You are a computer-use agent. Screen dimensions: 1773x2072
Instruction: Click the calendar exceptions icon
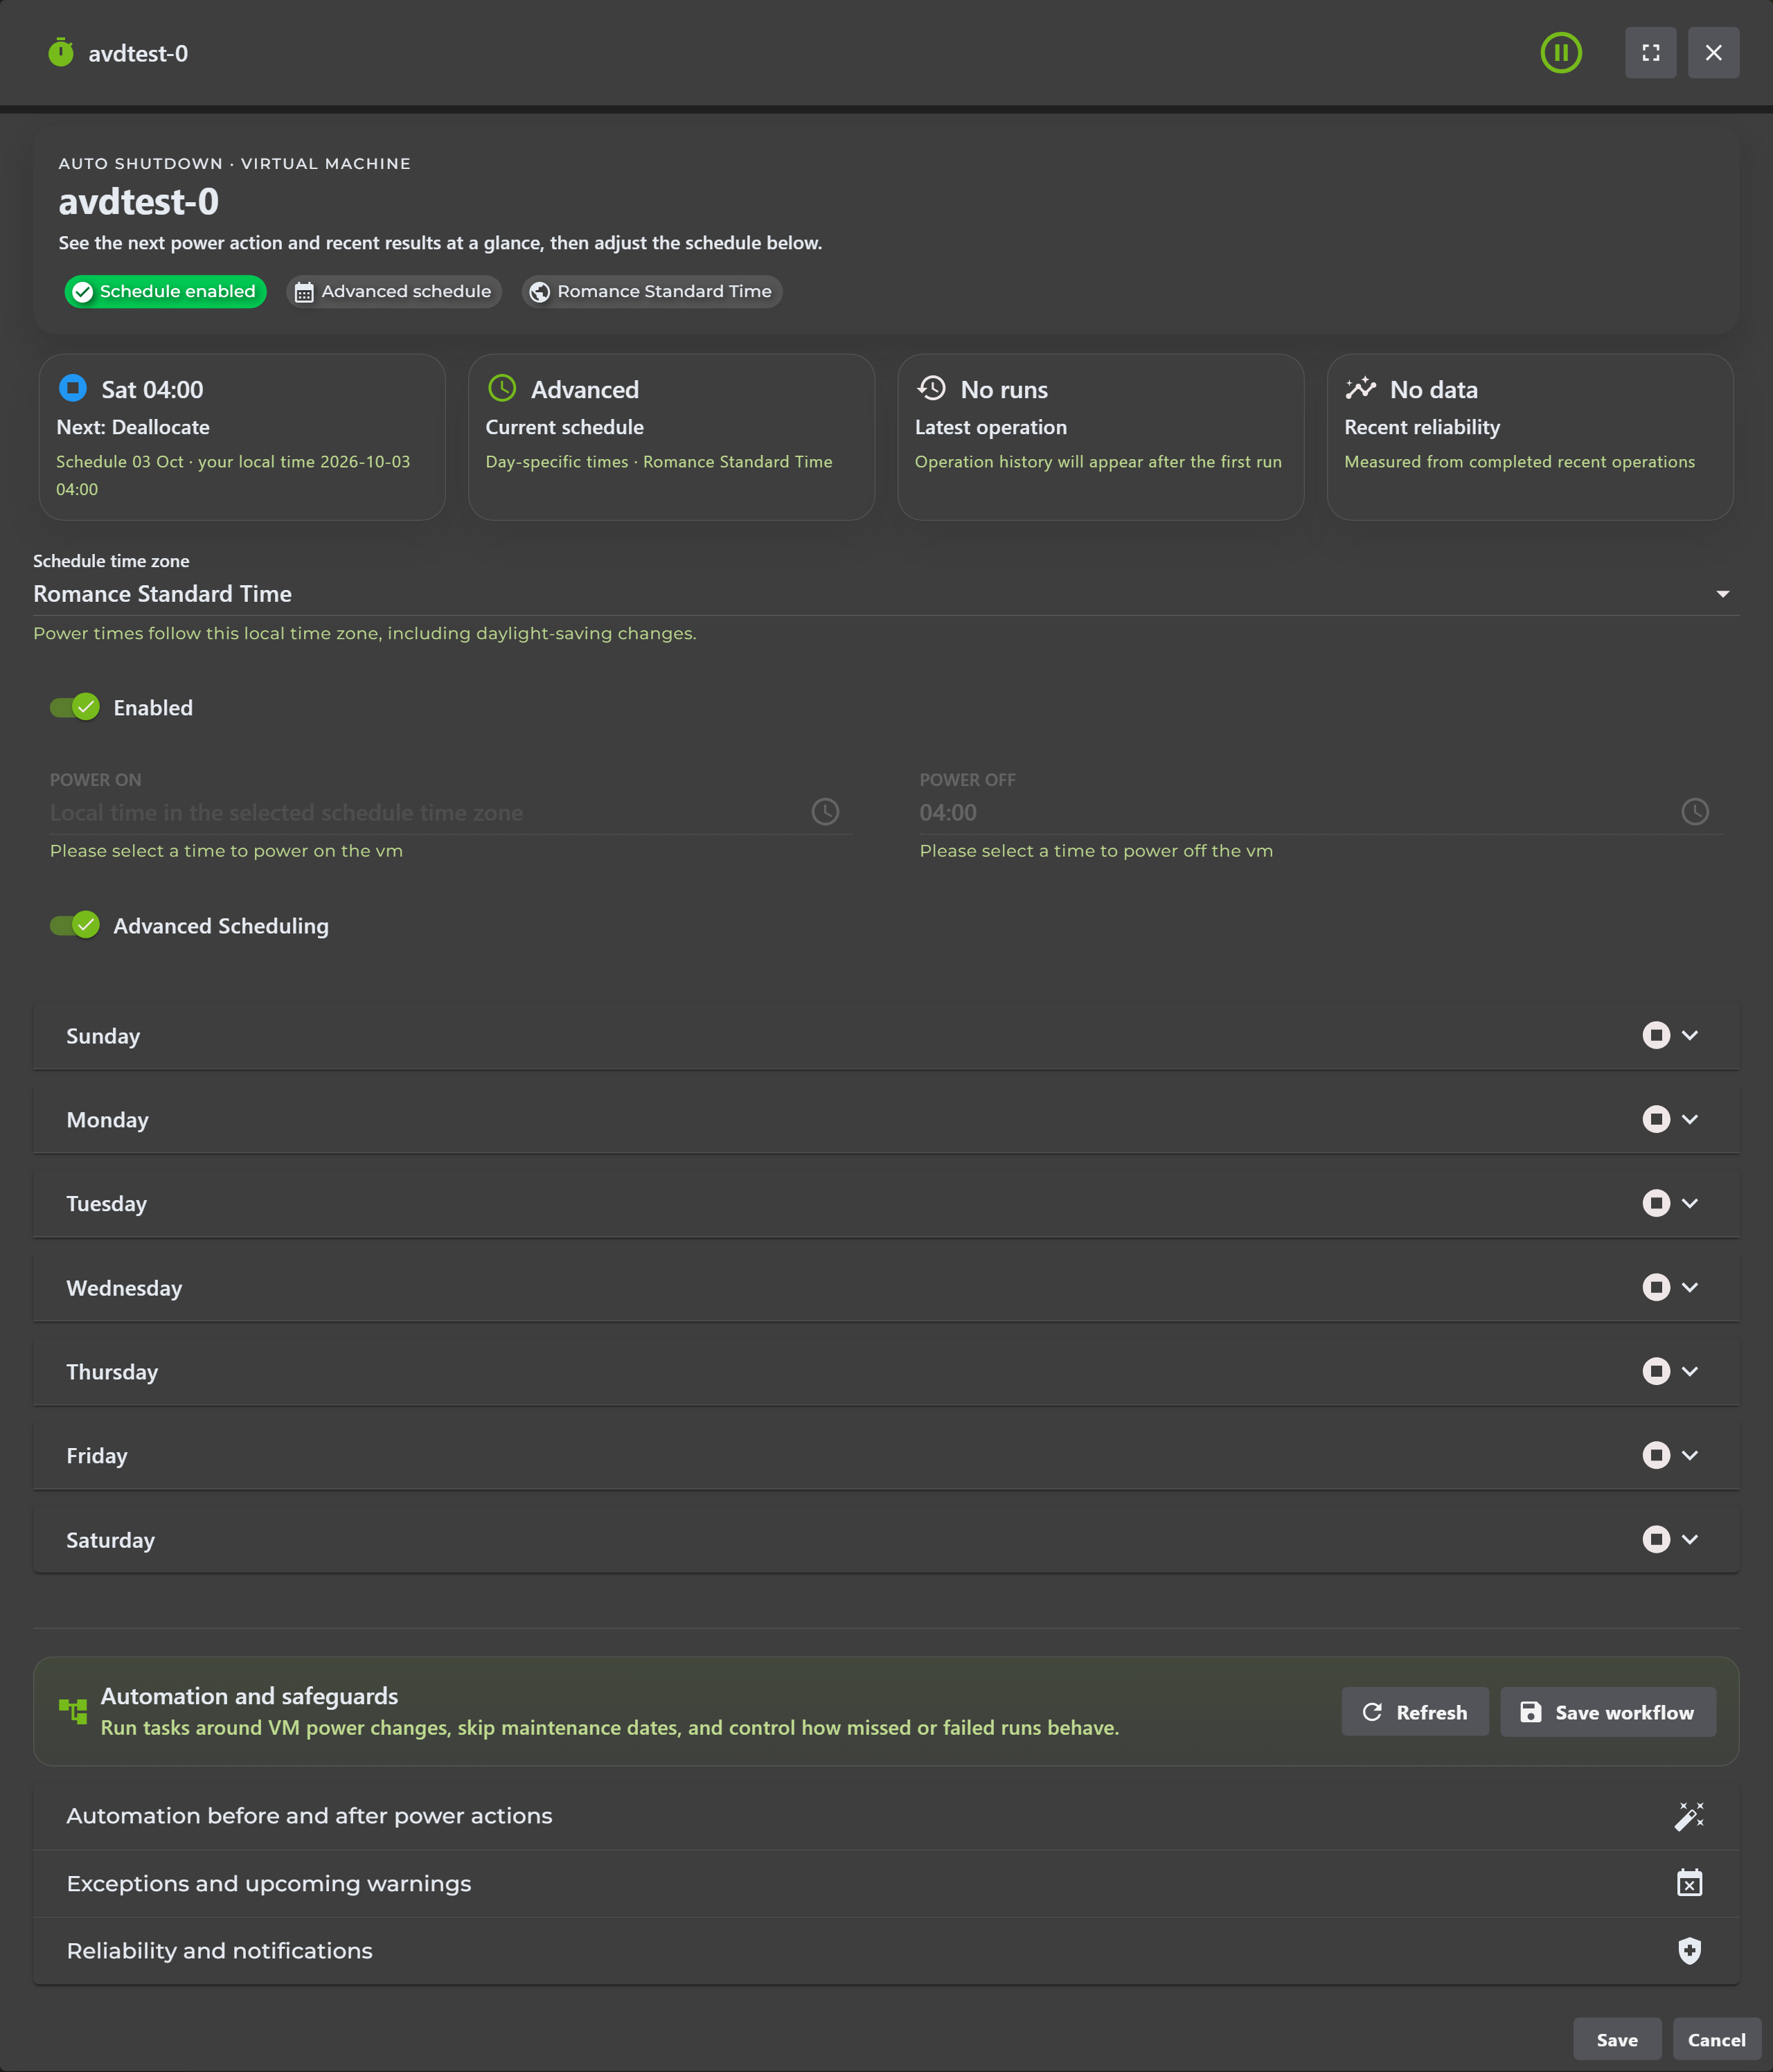click(x=1689, y=1883)
